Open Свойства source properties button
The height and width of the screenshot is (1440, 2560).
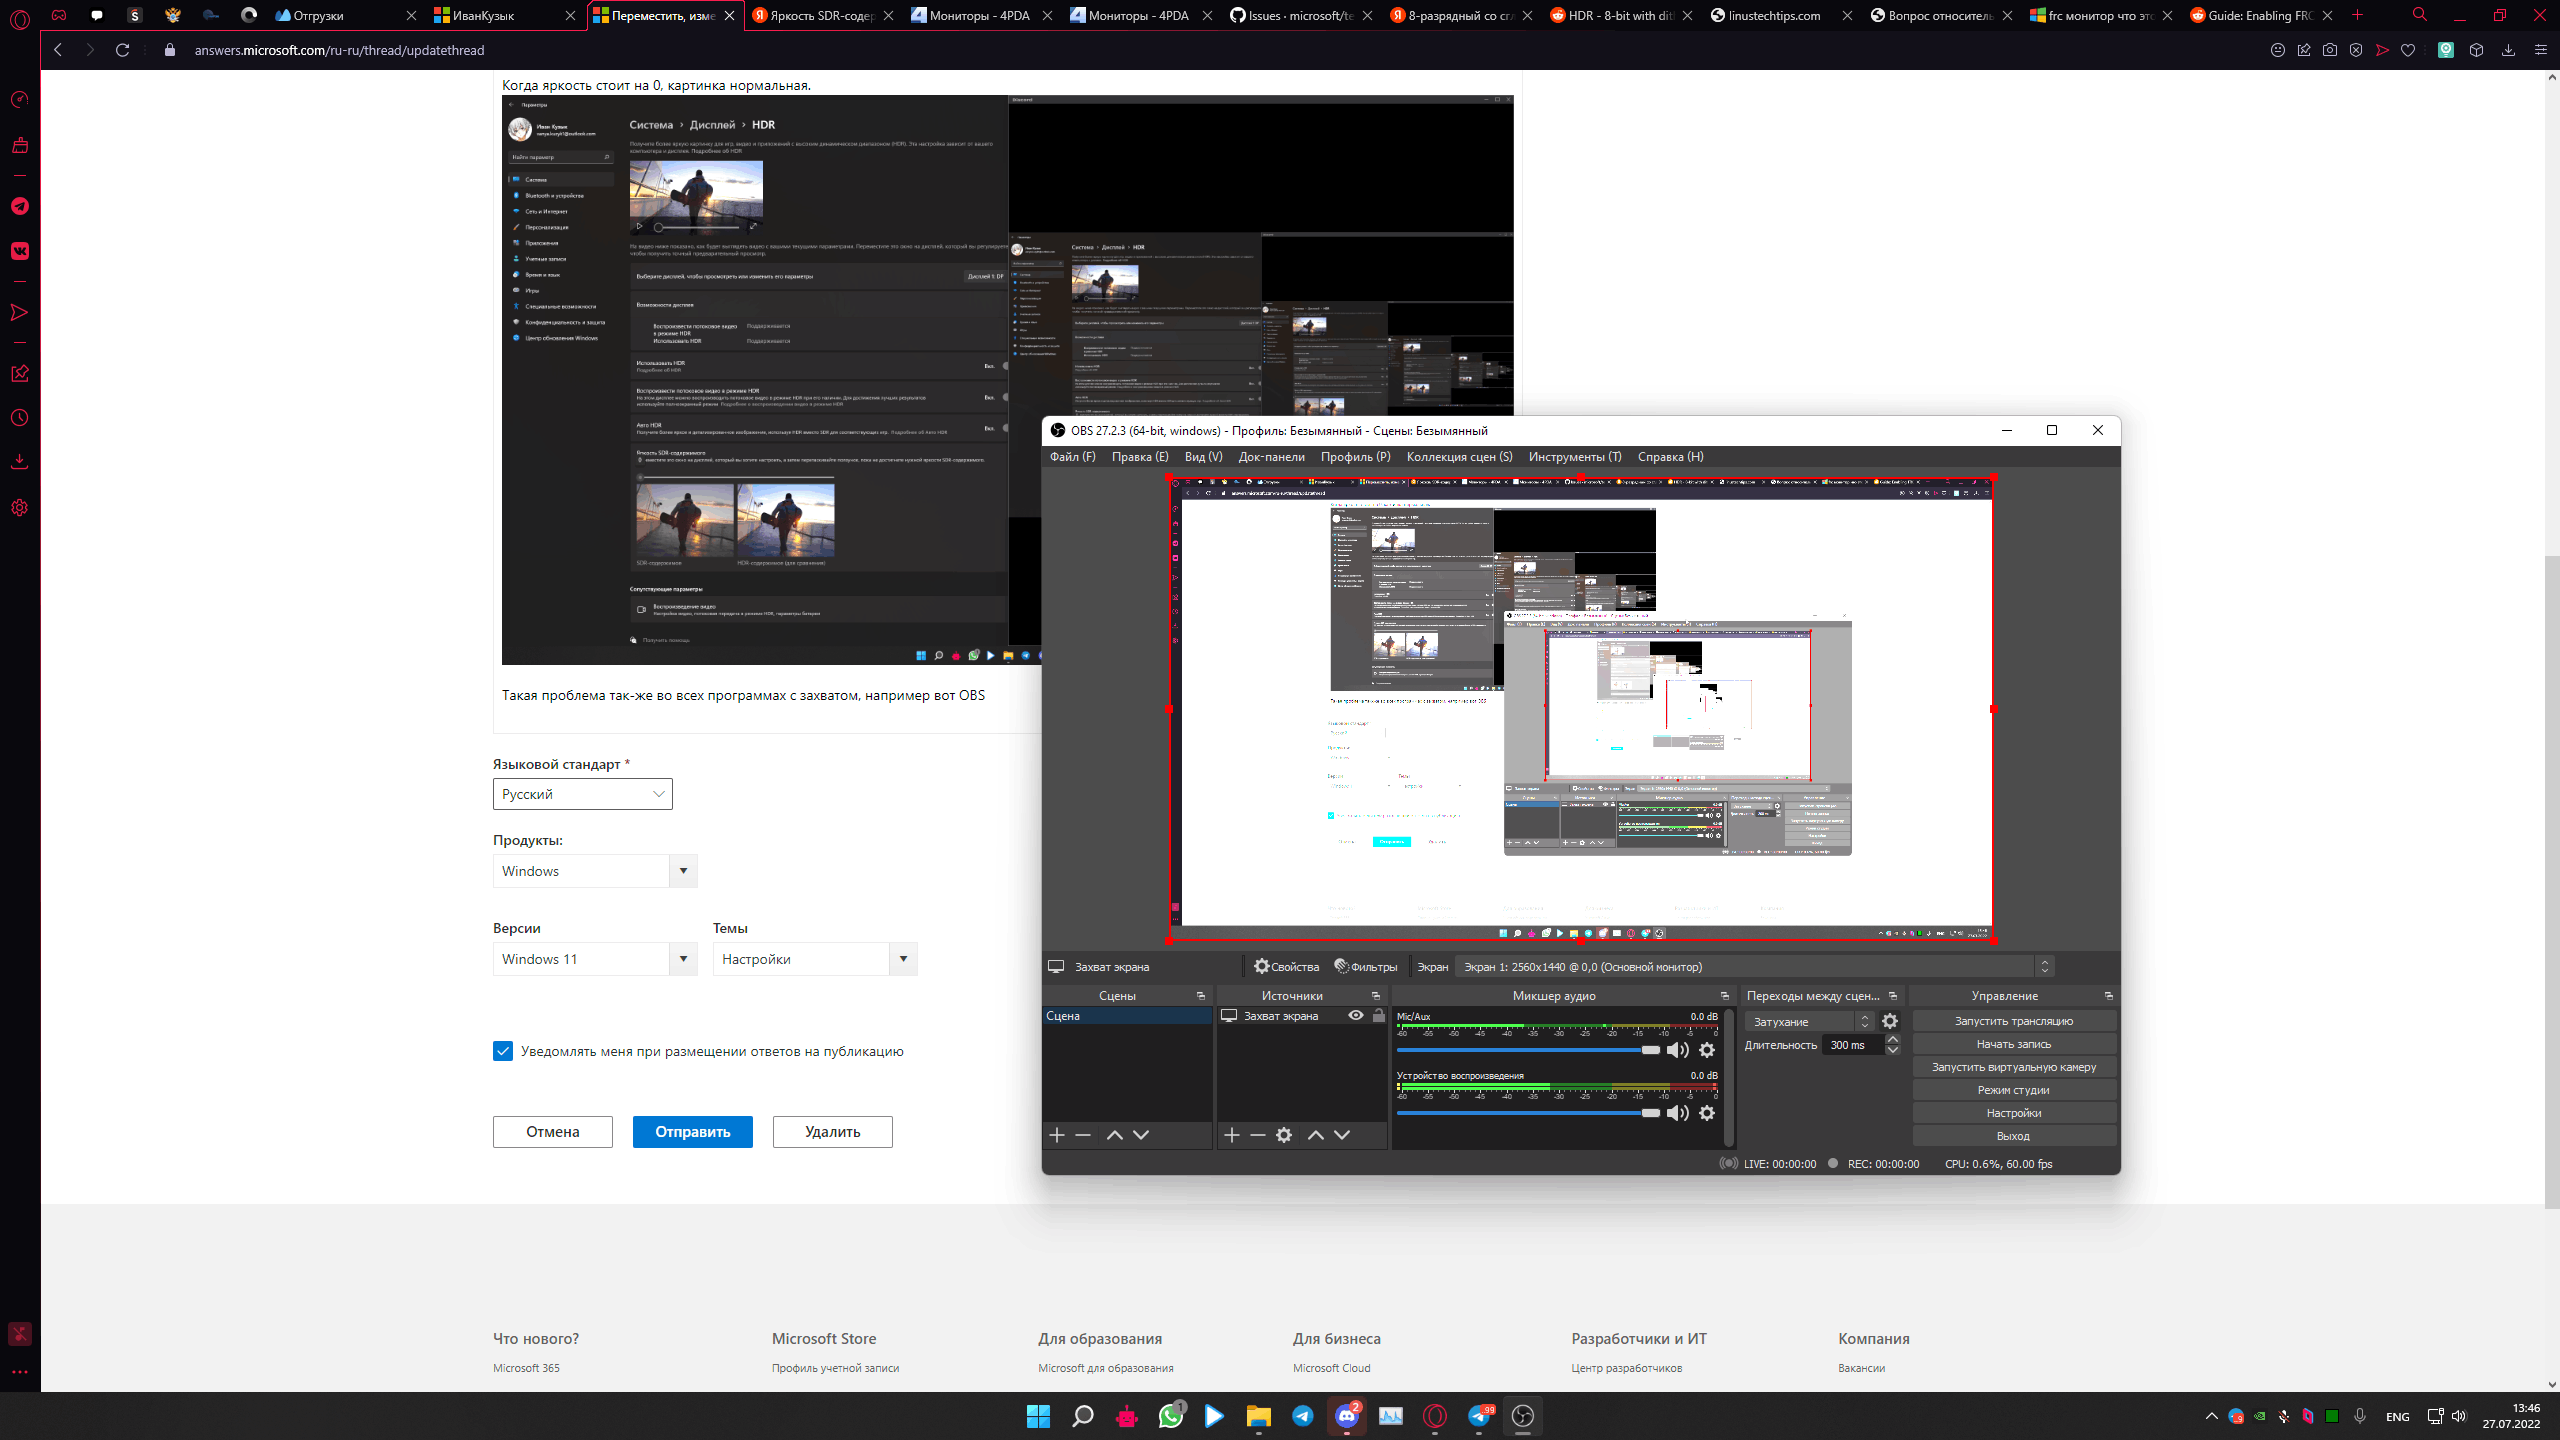[x=1287, y=967]
